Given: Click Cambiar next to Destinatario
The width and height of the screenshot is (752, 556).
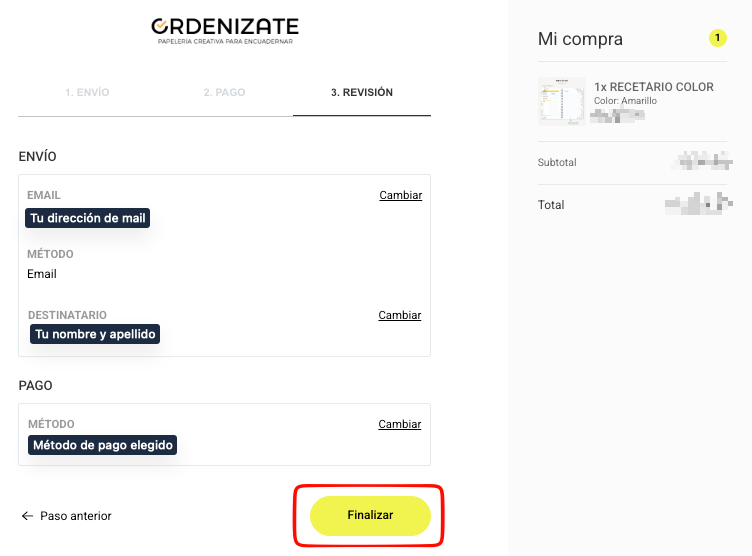Looking at the screenshot, I should click(399, 315).
